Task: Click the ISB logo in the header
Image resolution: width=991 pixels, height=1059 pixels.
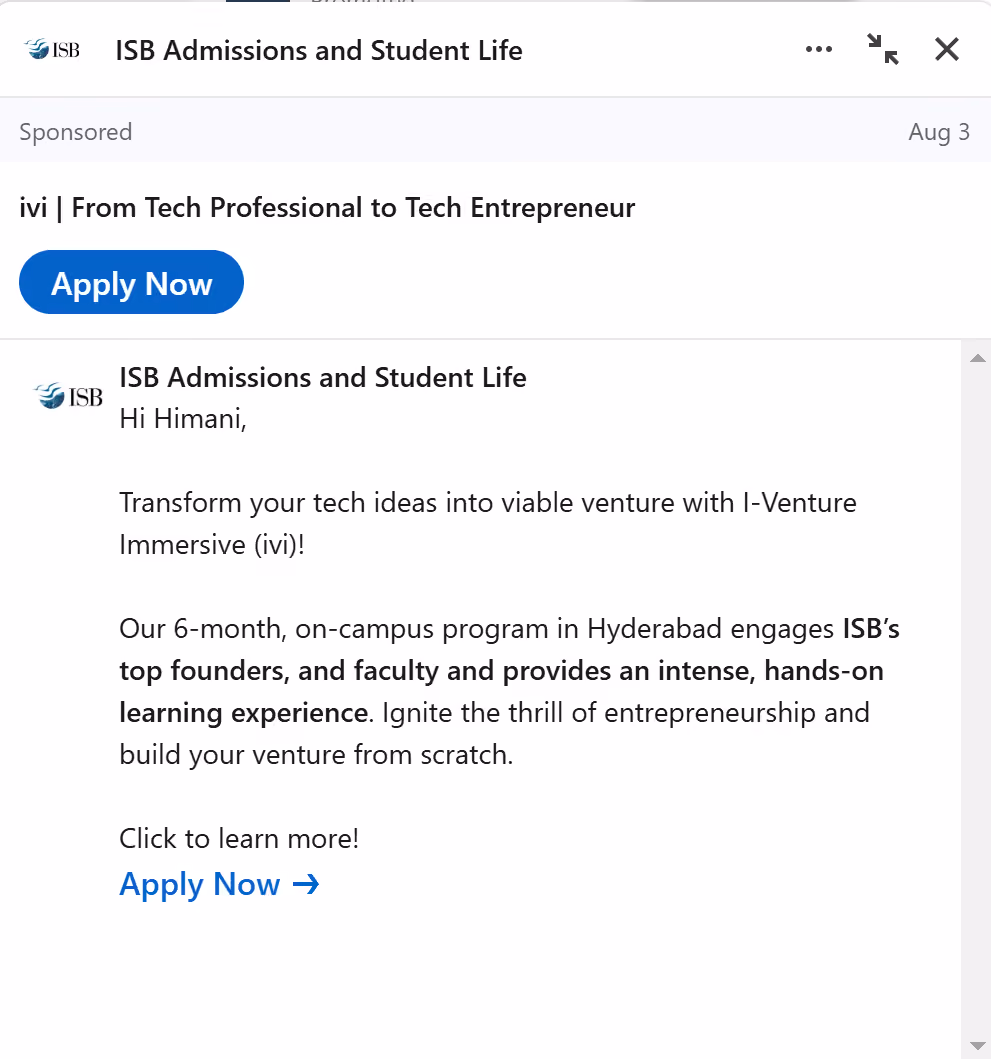Action: pos(51,49)
